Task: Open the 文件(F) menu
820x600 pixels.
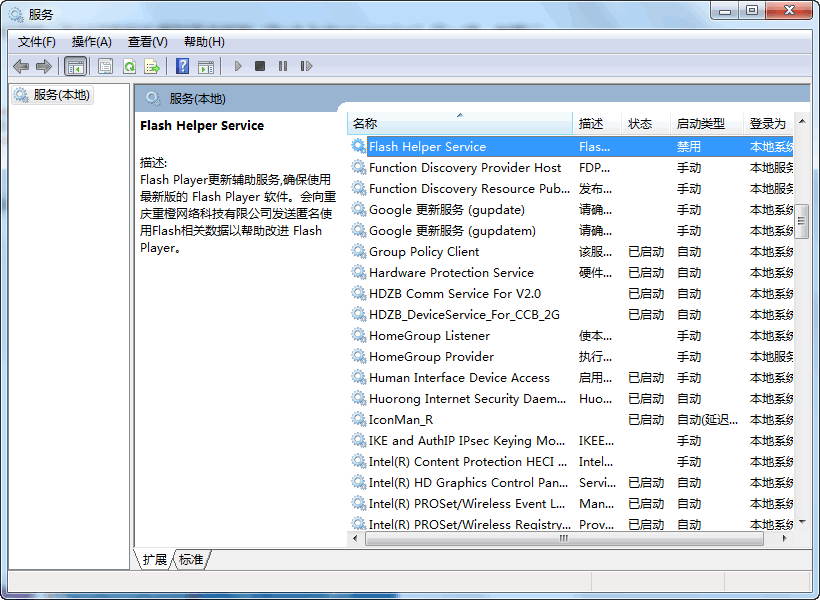Action: 37,41
